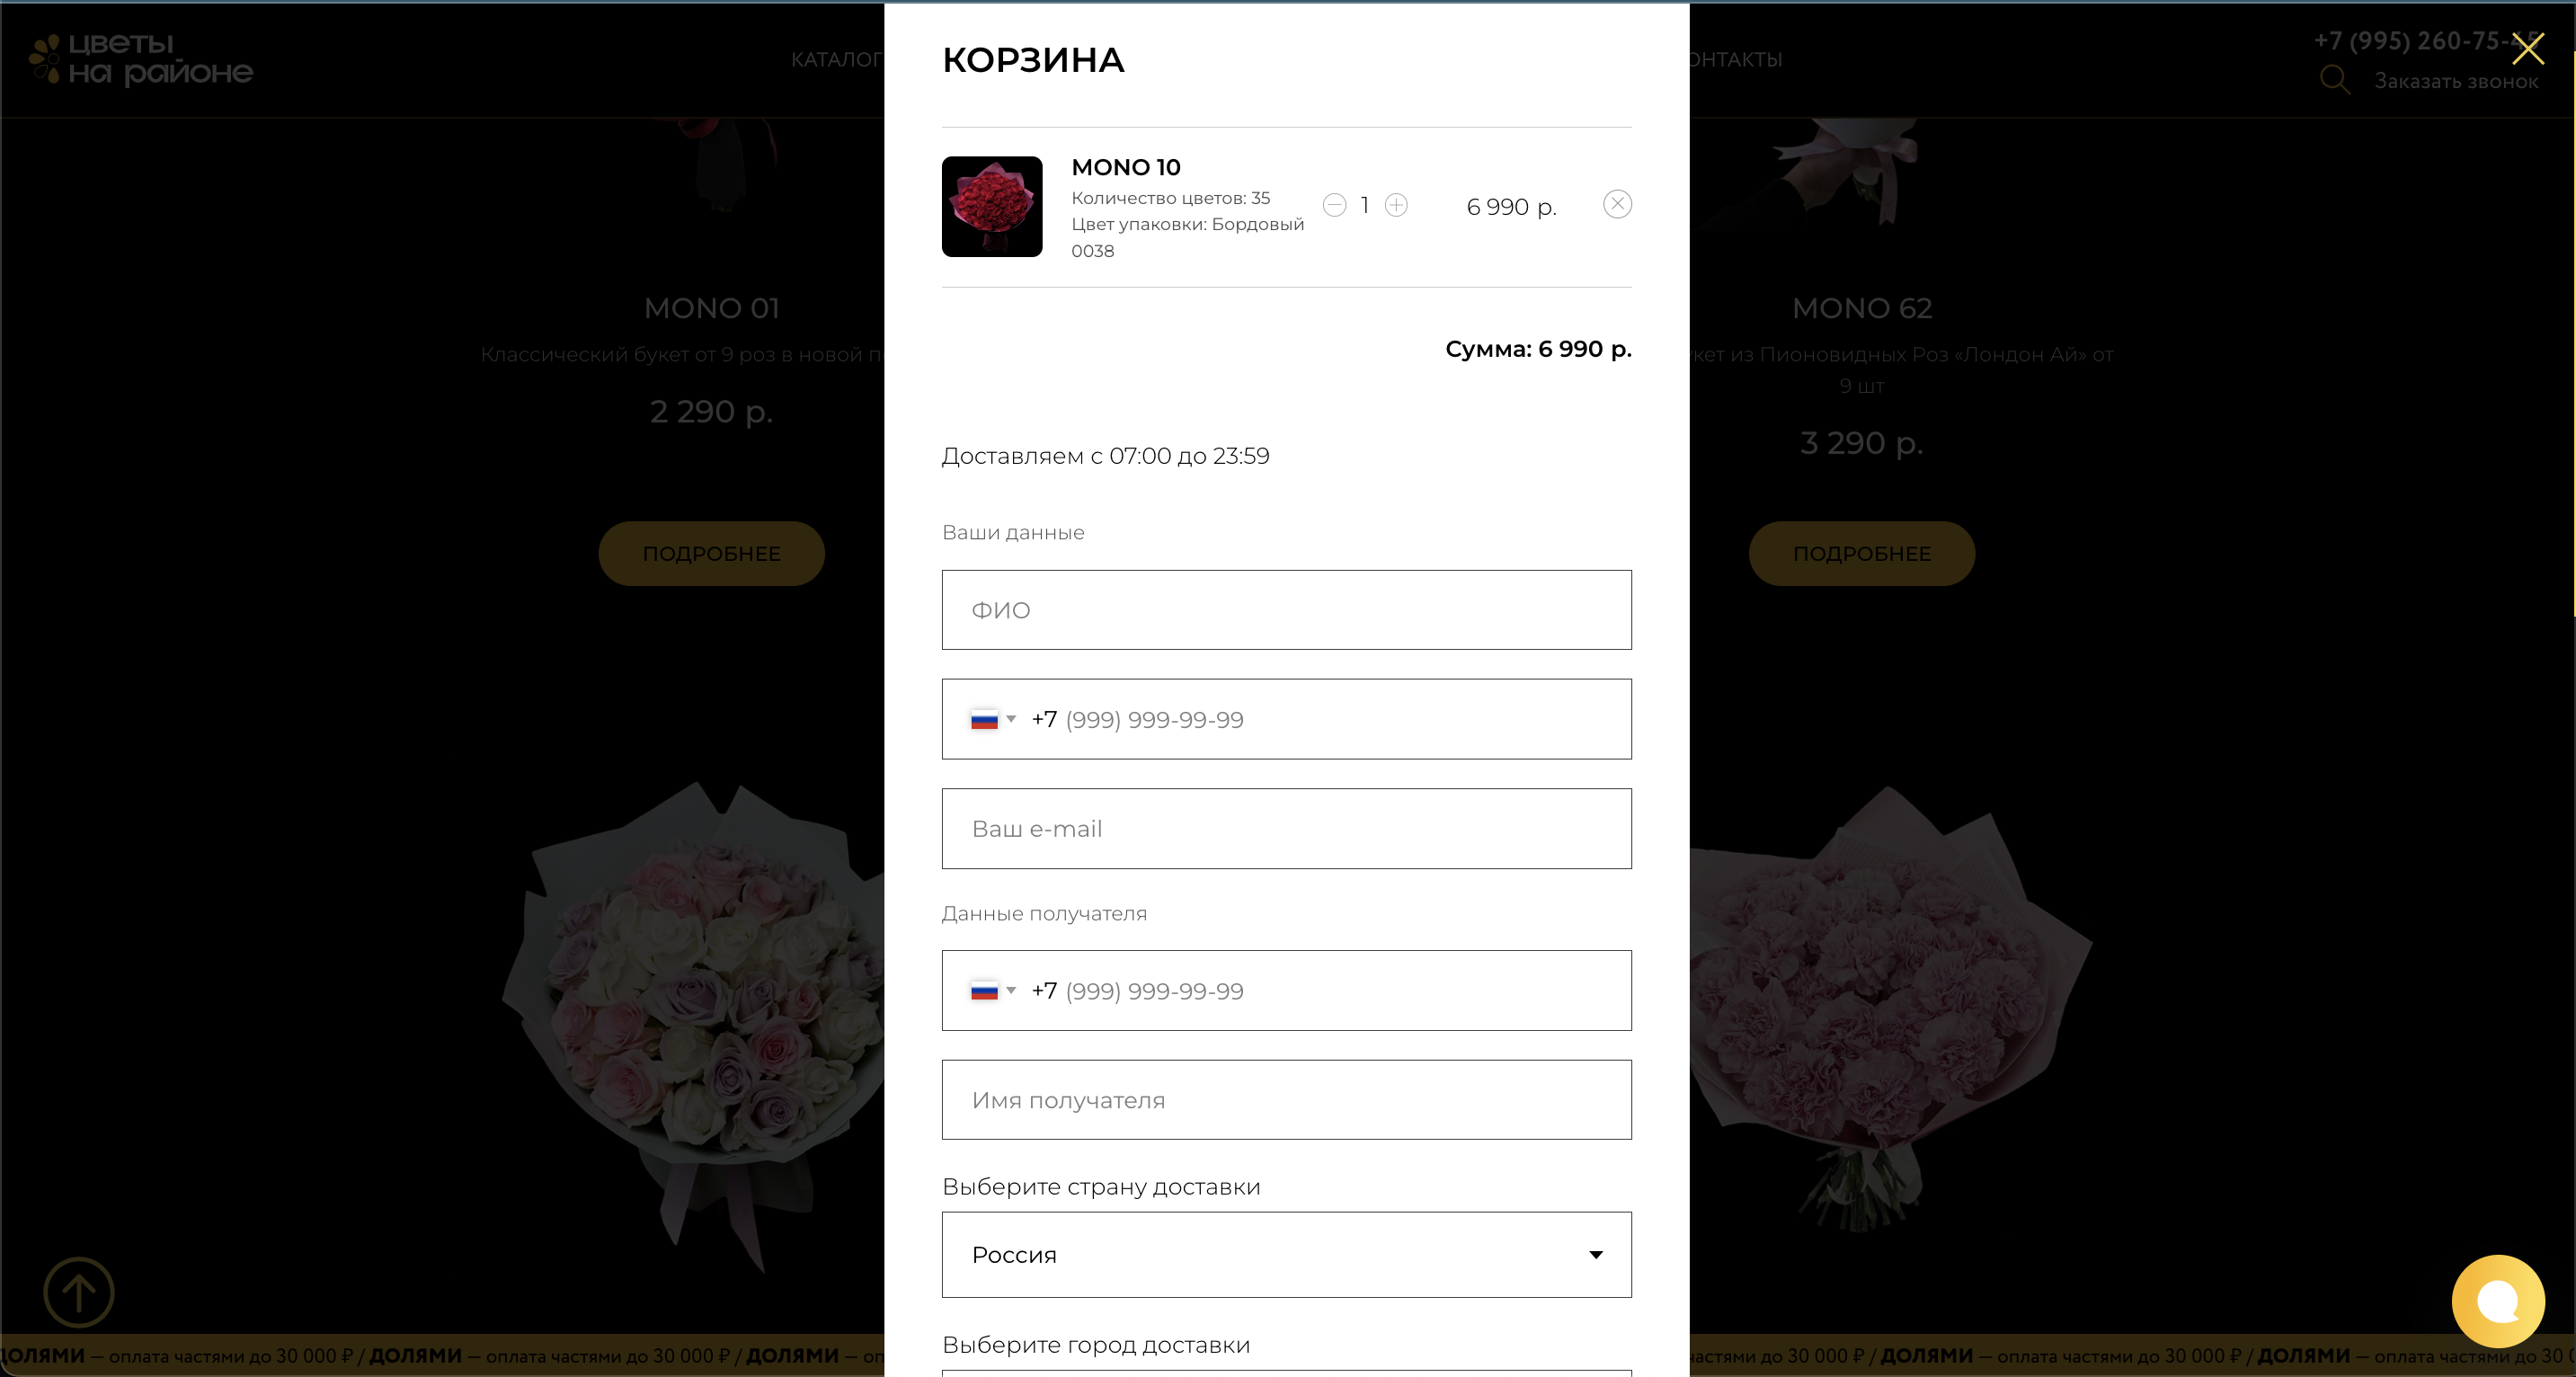The width and height of the screenshot is (2576, 1377).
Task: Expand country code flag in recipient phone field
Action: tap(993, 991)
